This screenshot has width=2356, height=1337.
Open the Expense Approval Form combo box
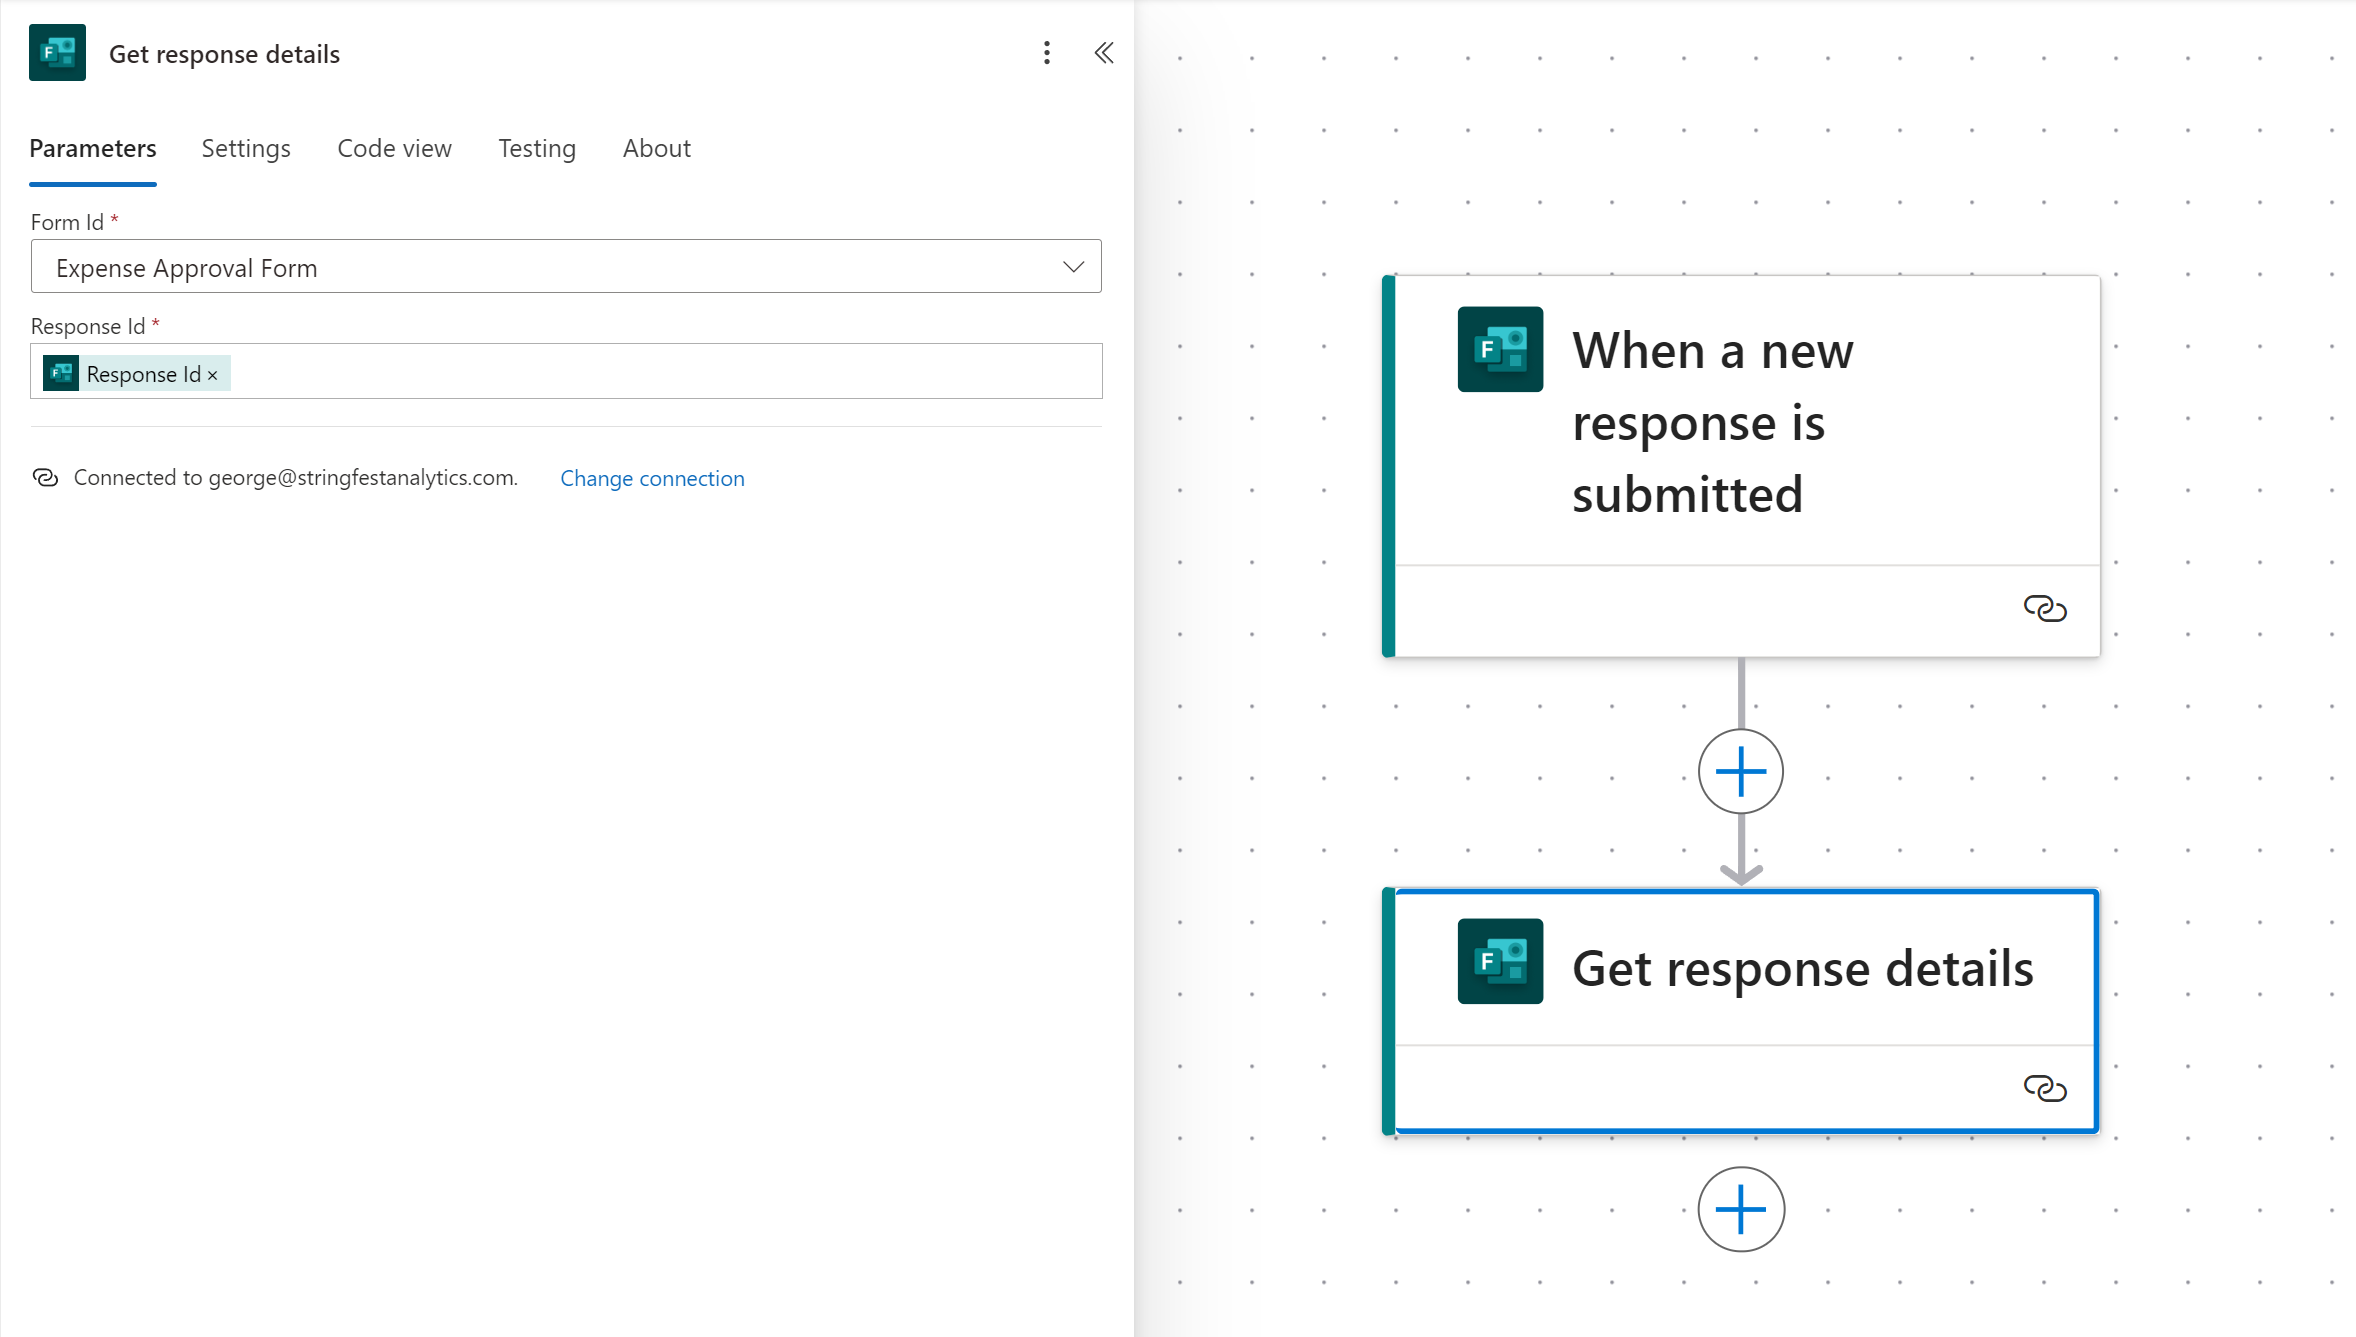(x=540, y=267)
